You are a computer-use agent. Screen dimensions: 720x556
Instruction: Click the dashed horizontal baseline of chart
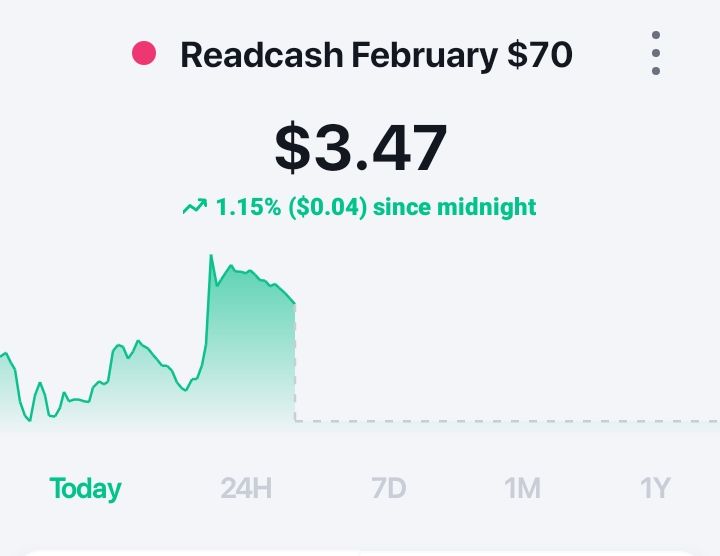coord(507,421)
